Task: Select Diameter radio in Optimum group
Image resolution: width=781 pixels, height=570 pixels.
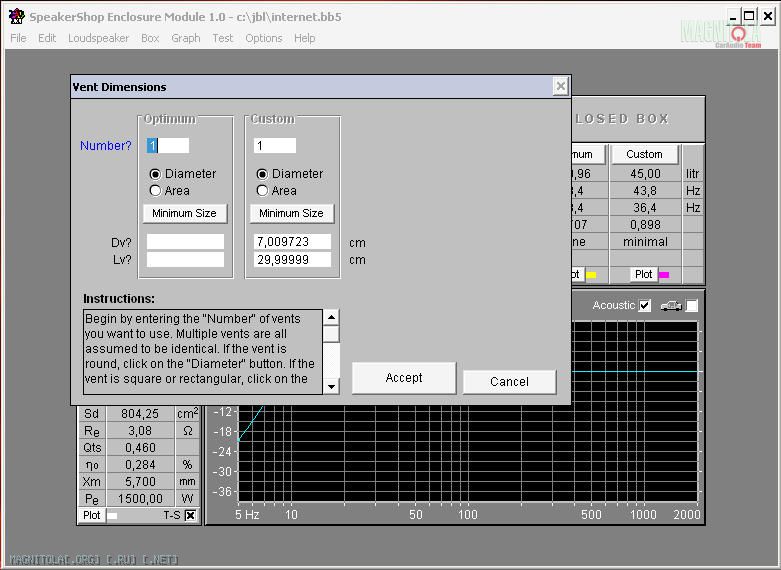Action: [155, 174]
